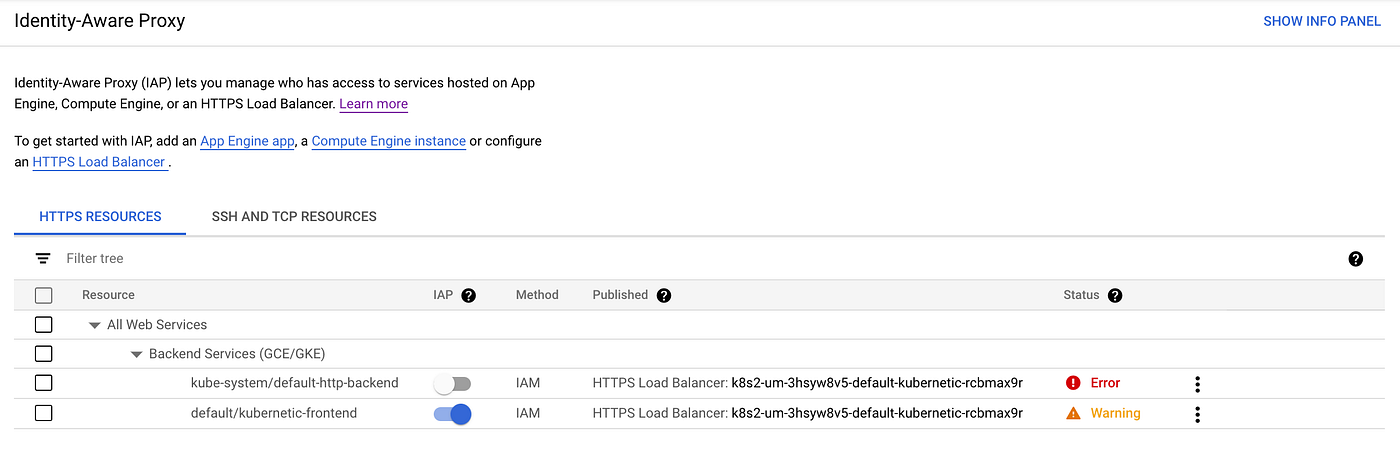Switch to SSH AND TCP RESOURCES tab
This screenshot has height=455, width=1400.
[x=294, y=216]
